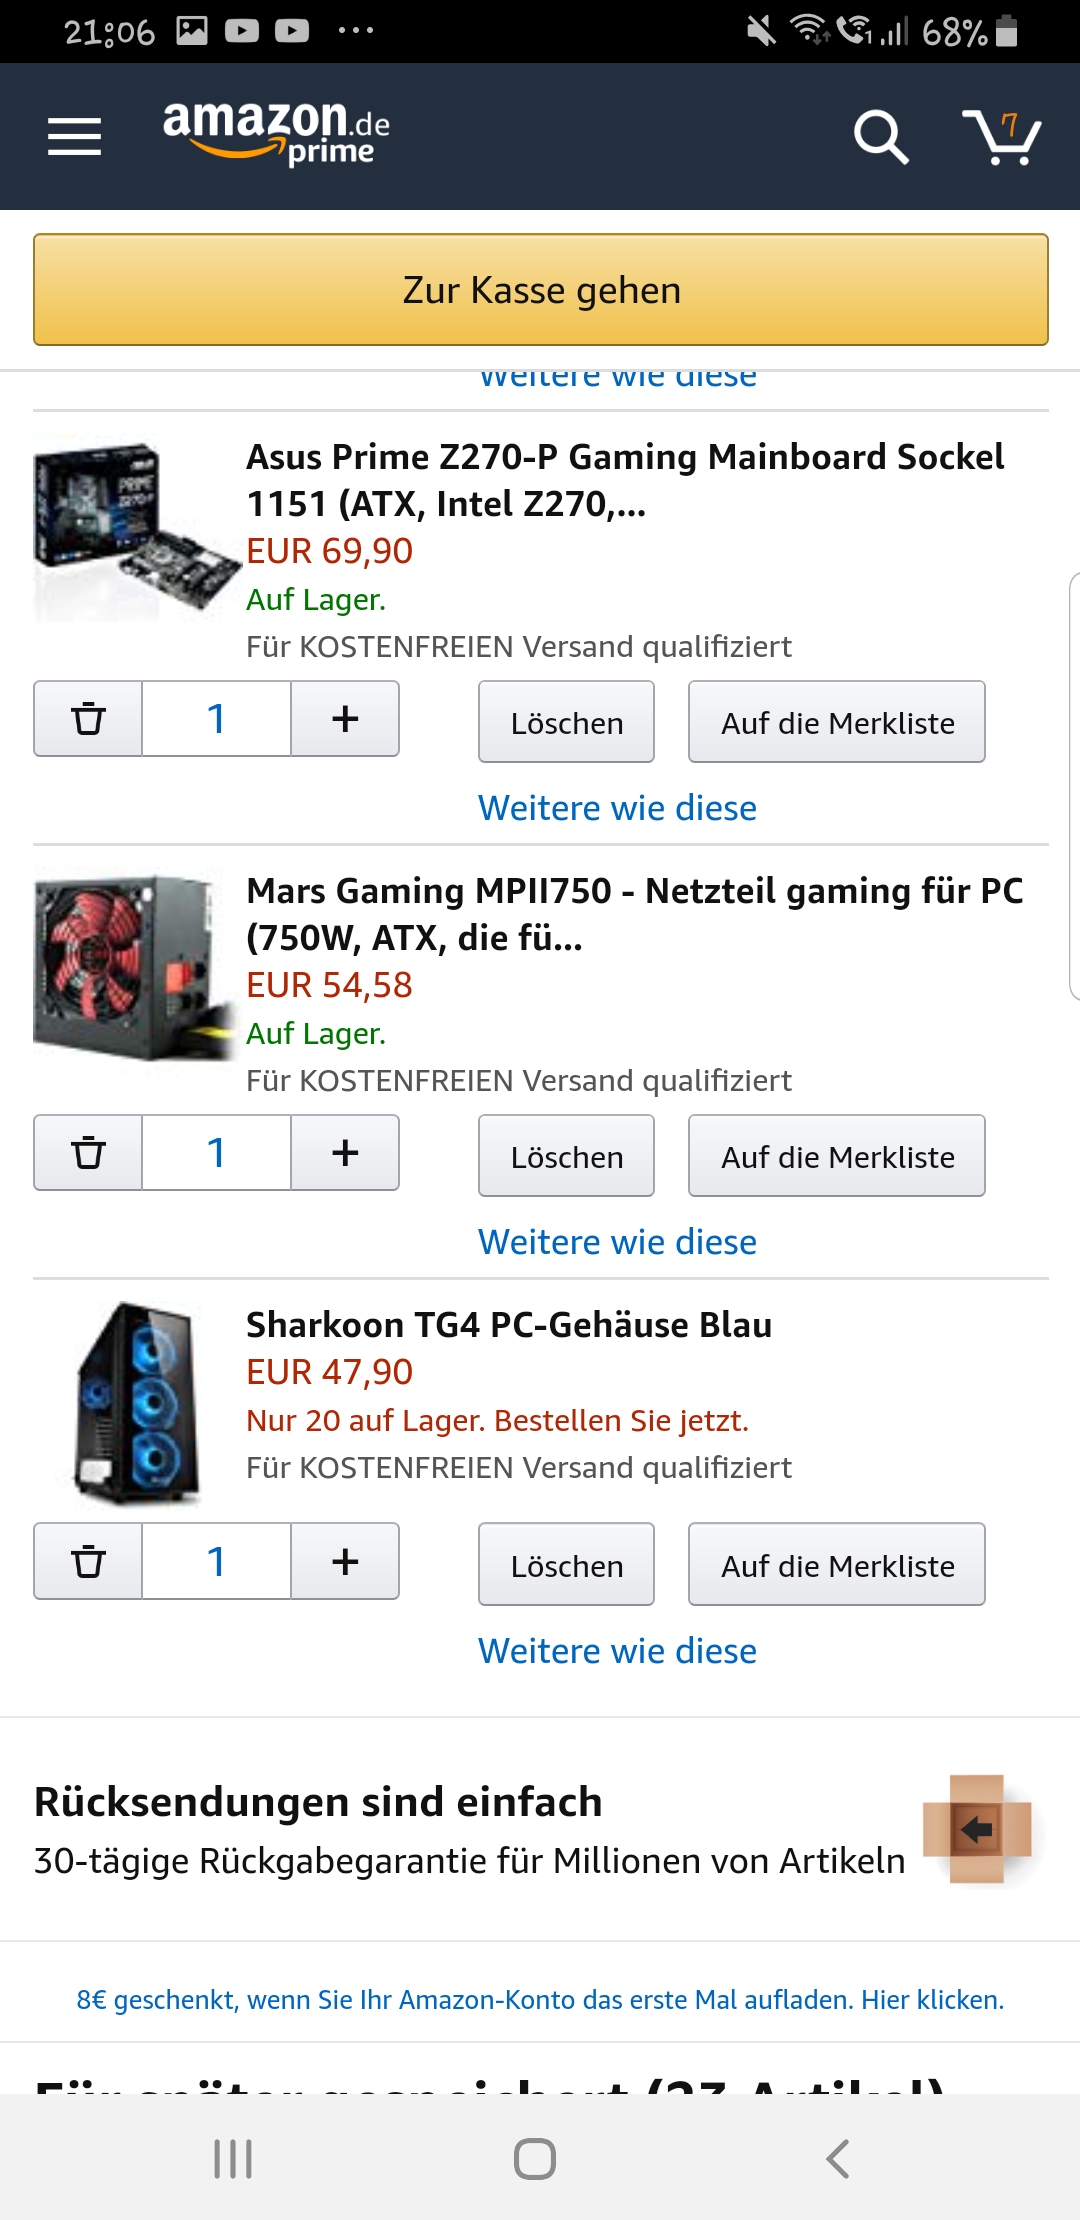Move Mars Gaming Netzteil to Merkliste
The height and width of the screenshot is (2220, 1080).
[837, 1157]
